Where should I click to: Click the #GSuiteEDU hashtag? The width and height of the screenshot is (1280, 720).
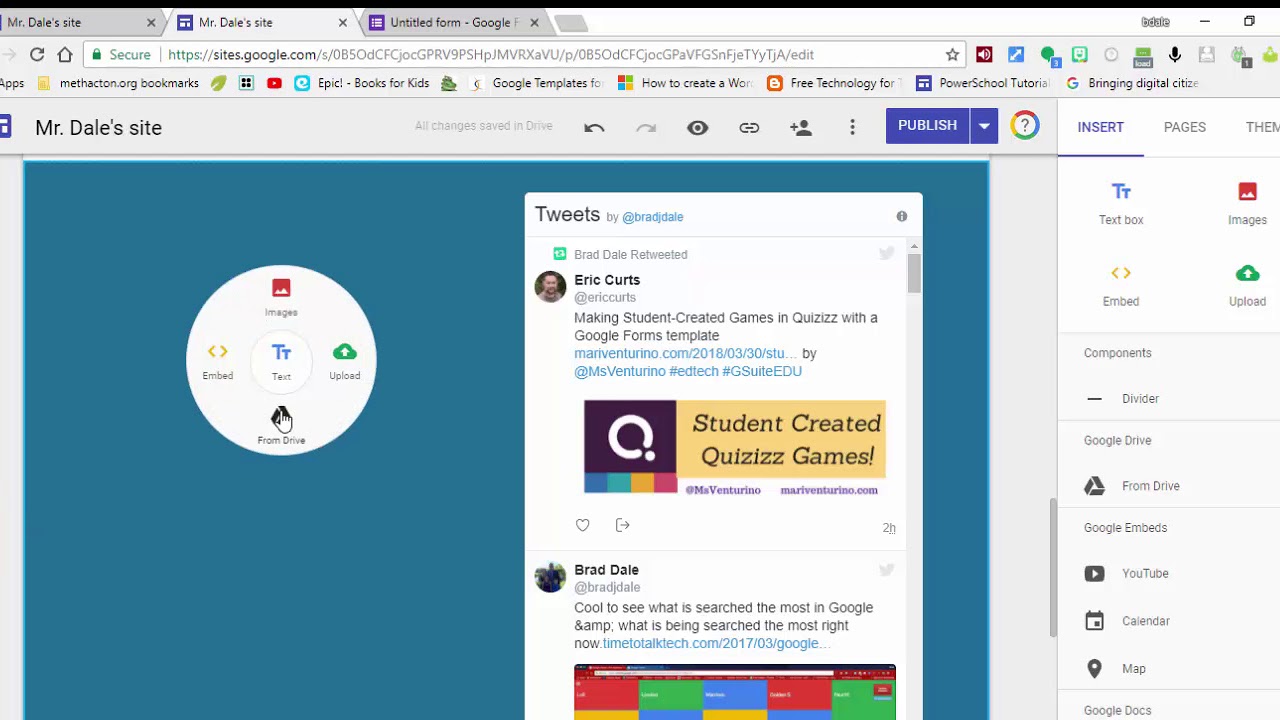[762, 371]
